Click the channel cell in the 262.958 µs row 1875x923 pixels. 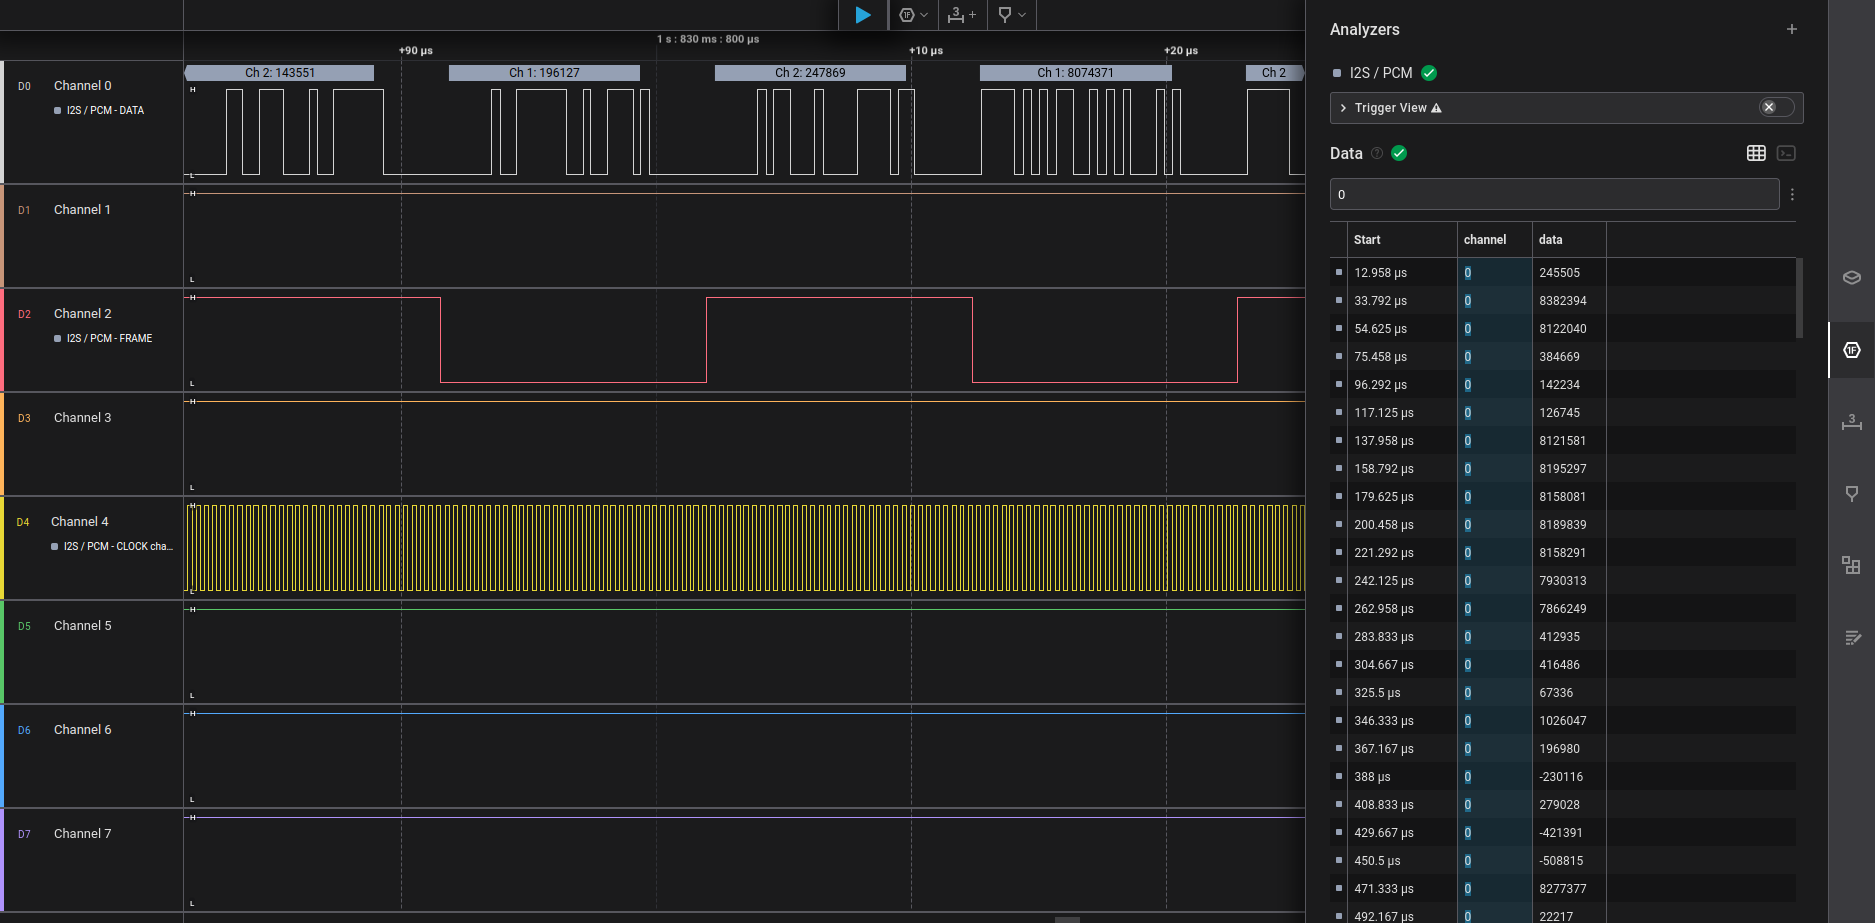coord(1494,609)
